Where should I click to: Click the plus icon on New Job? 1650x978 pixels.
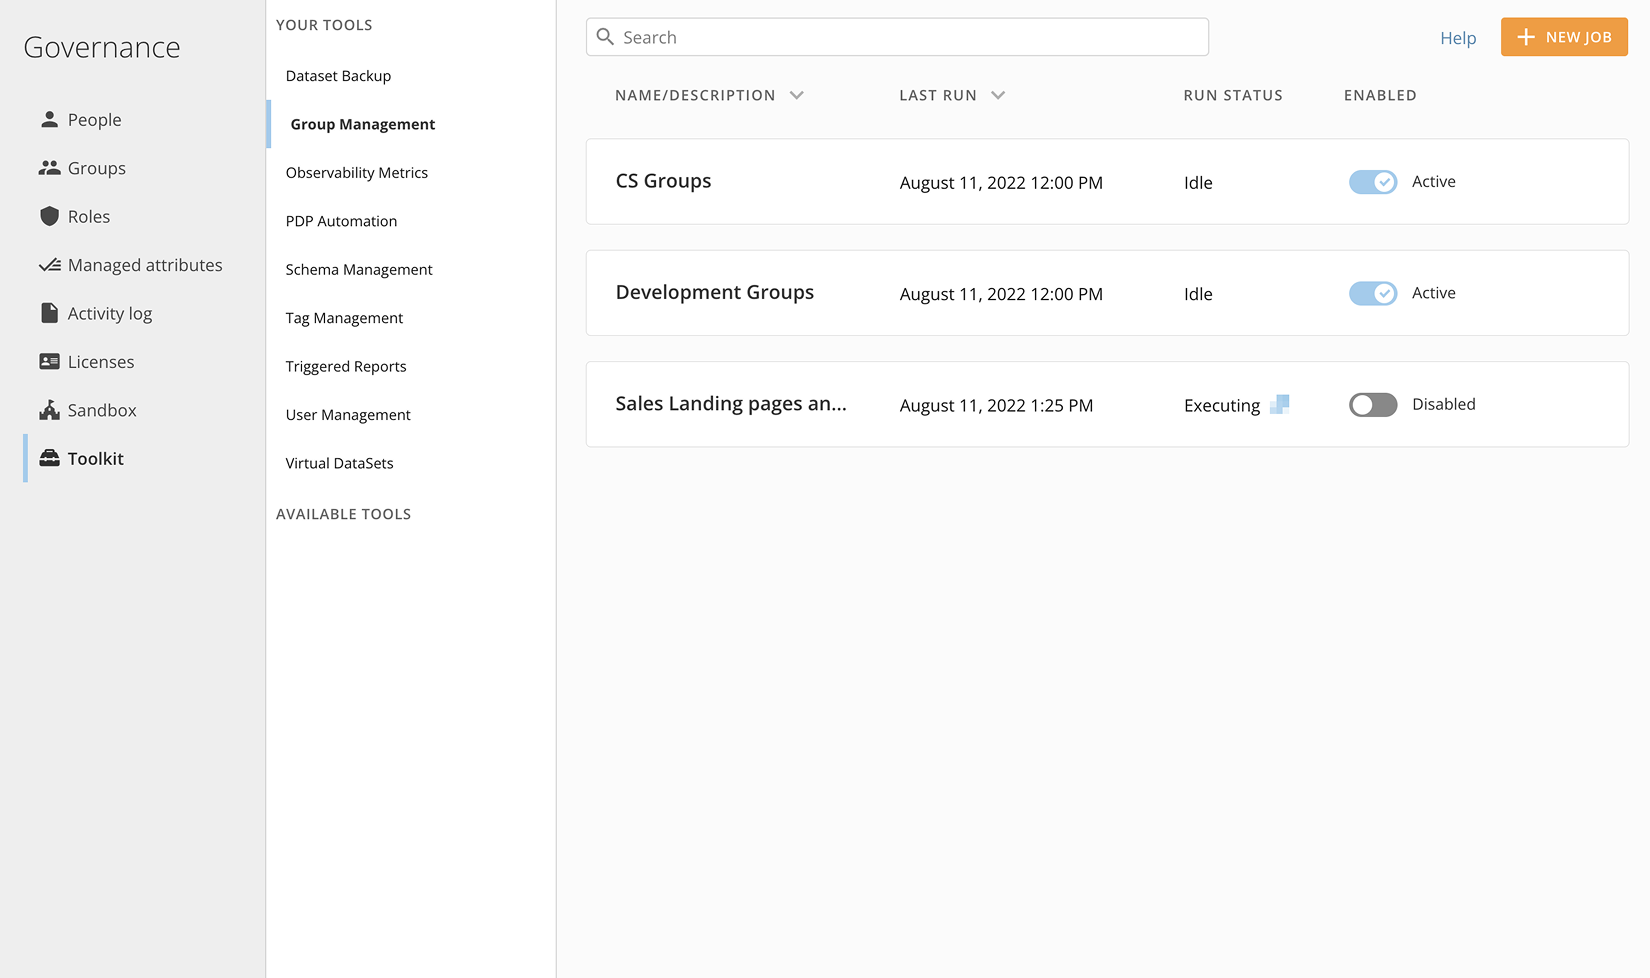tap(1526, 37)
